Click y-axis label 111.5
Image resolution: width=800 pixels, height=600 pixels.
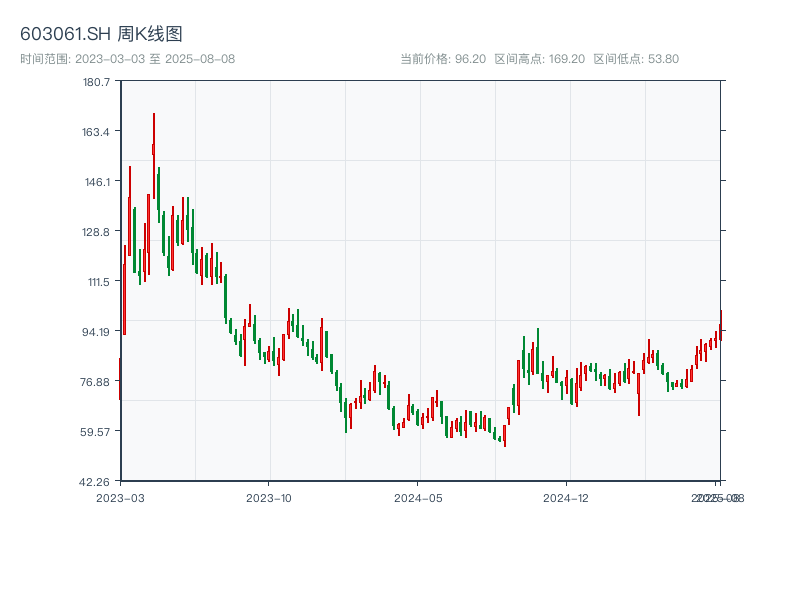coord(98,282)
